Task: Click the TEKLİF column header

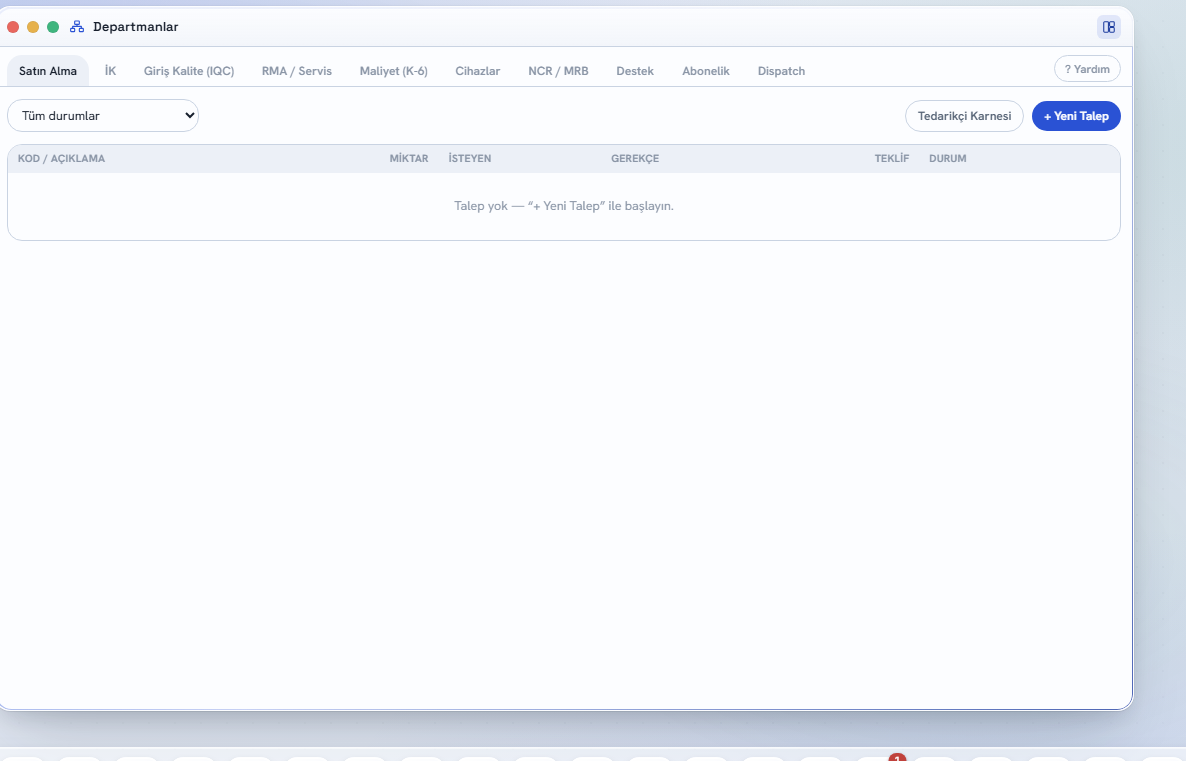Action: (892, 159)
